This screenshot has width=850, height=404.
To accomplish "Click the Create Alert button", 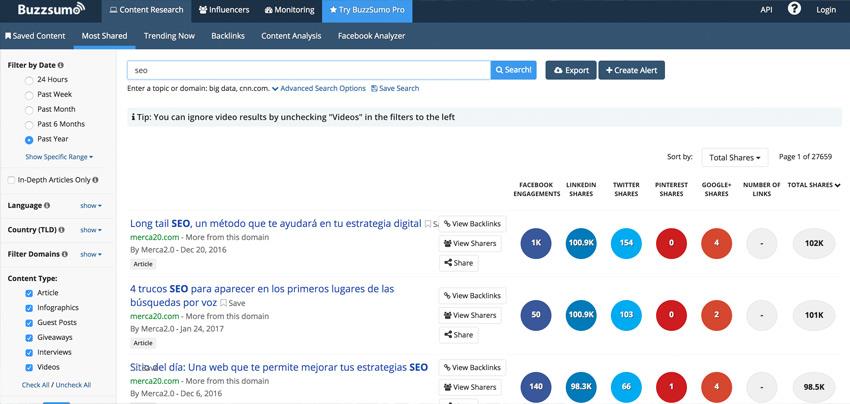I will (632, 70).
